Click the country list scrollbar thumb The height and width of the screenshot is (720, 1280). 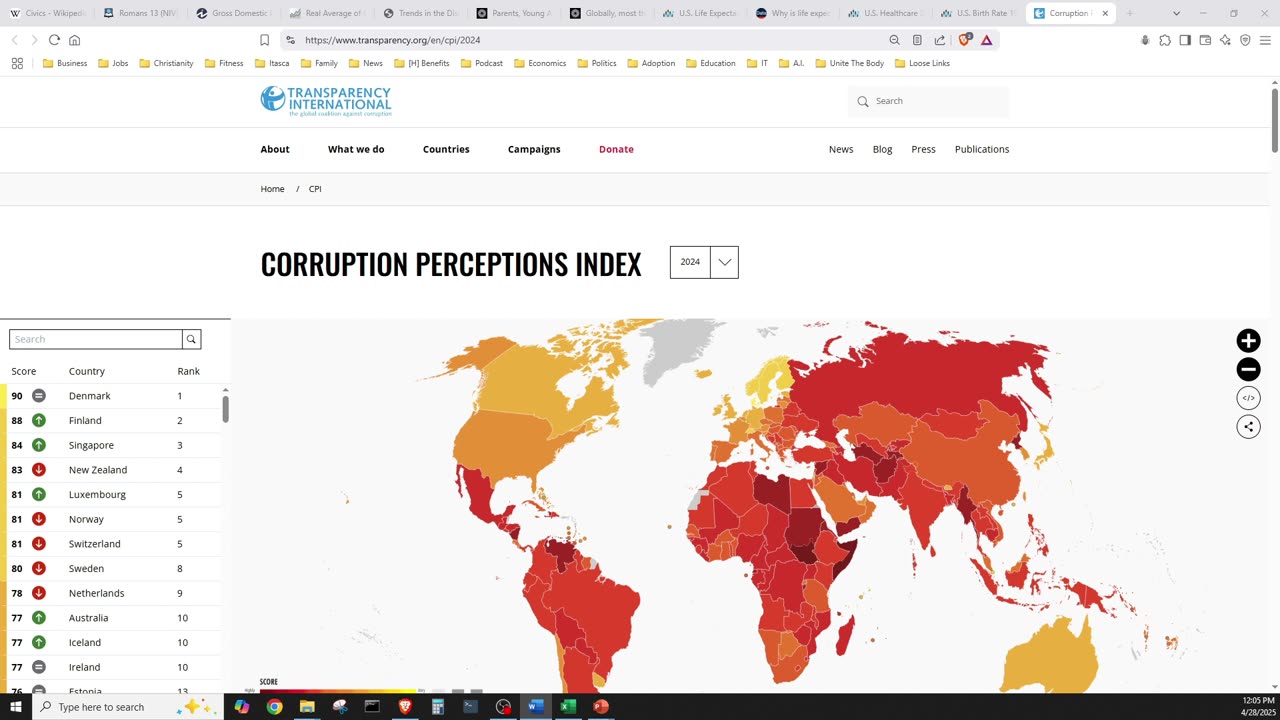coord(225,409)
